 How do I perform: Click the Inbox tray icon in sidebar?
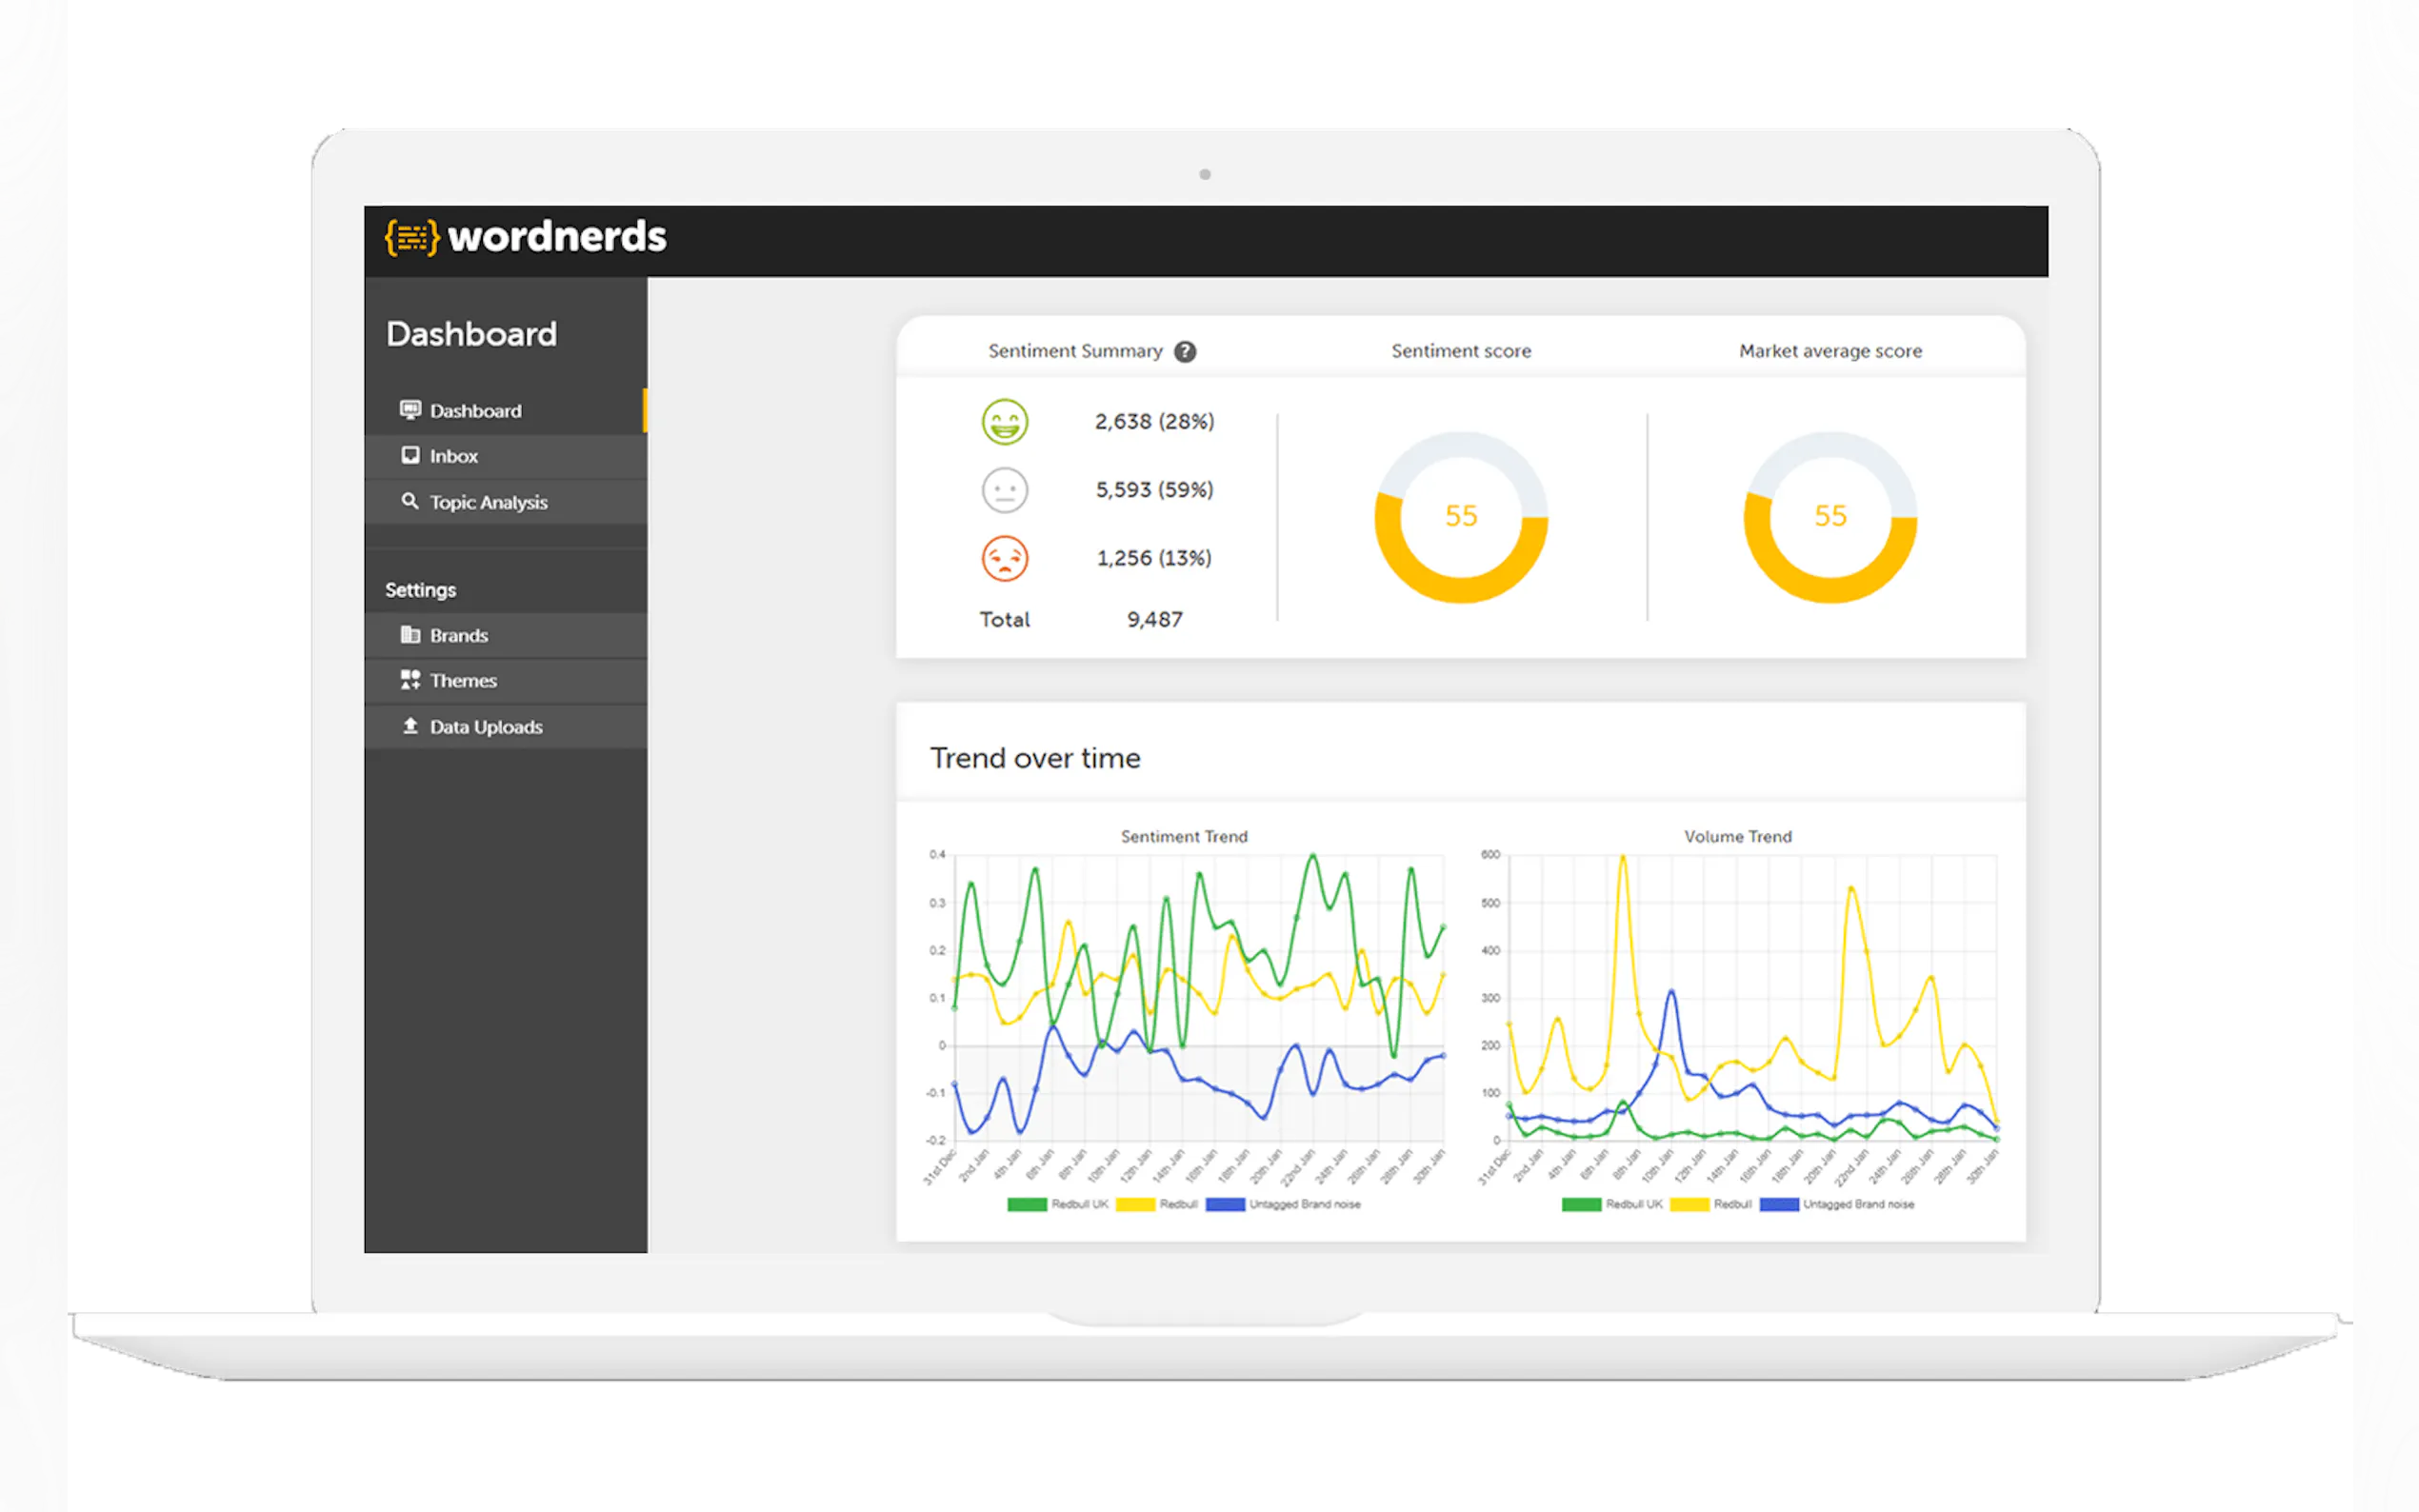(410, 456)
